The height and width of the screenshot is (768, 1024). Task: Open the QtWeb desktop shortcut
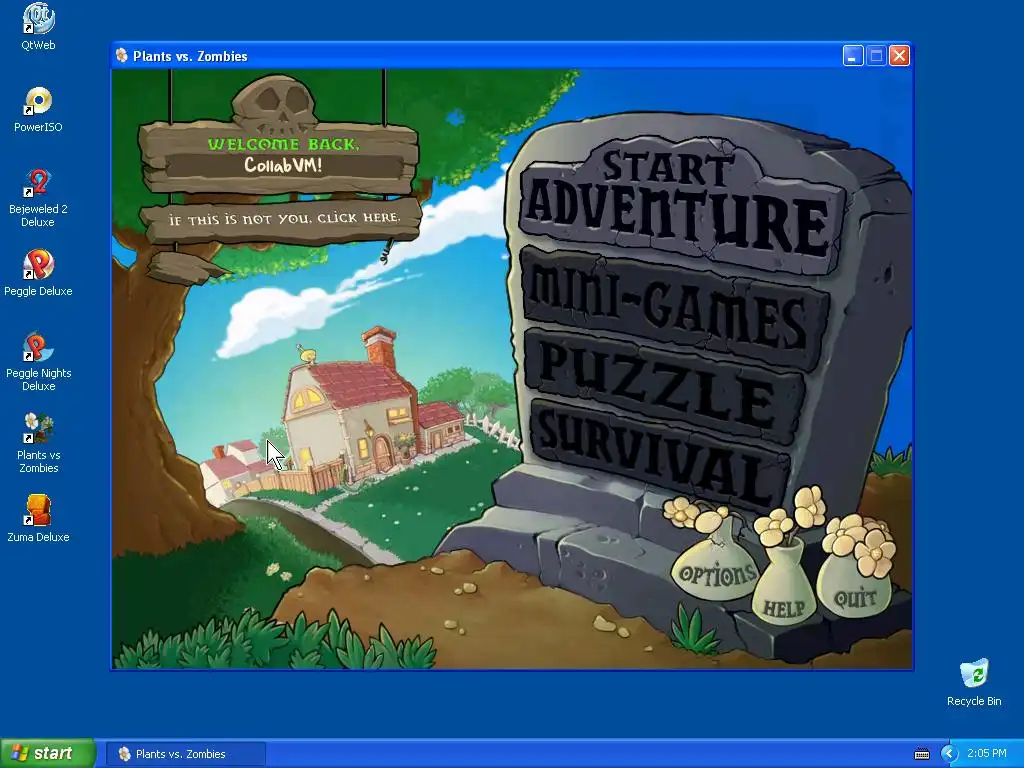point(38,26)
